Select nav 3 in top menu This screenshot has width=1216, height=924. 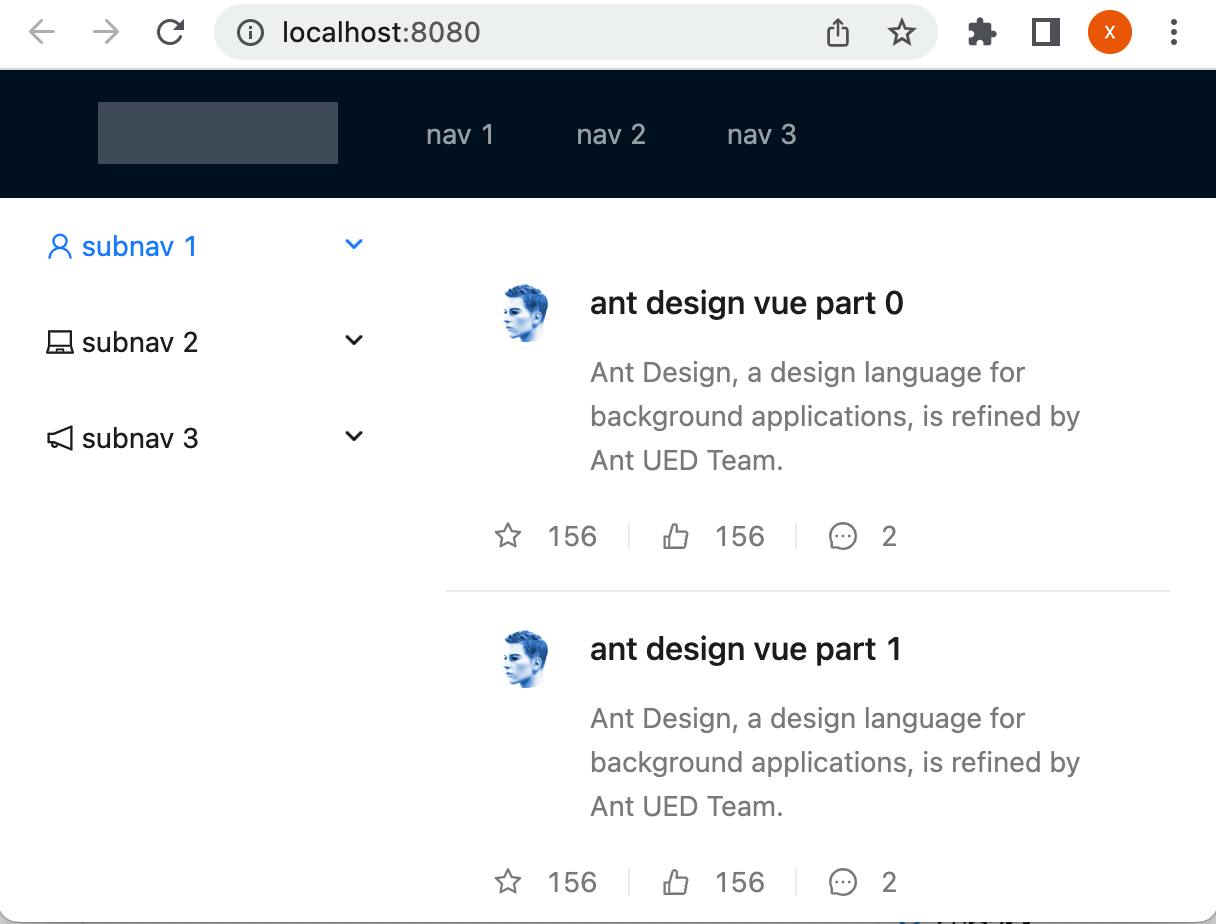pyautogui.click(x=762, y=134)
